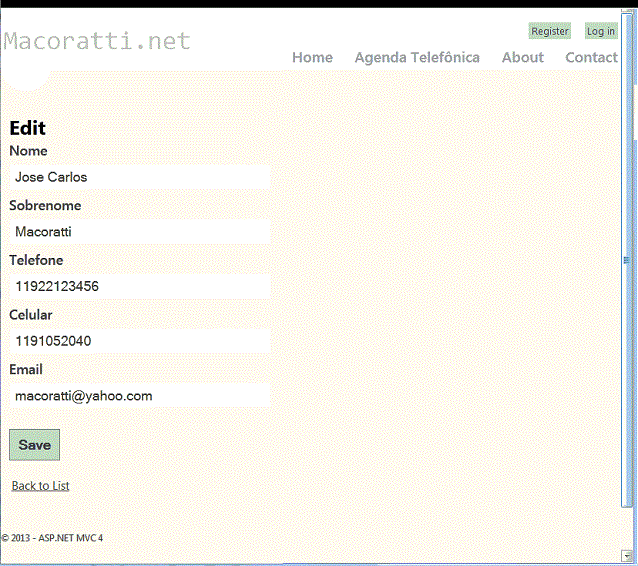Focus the Celular field 1191052040
Screen dimensions: 638x566
pos(140,341)
